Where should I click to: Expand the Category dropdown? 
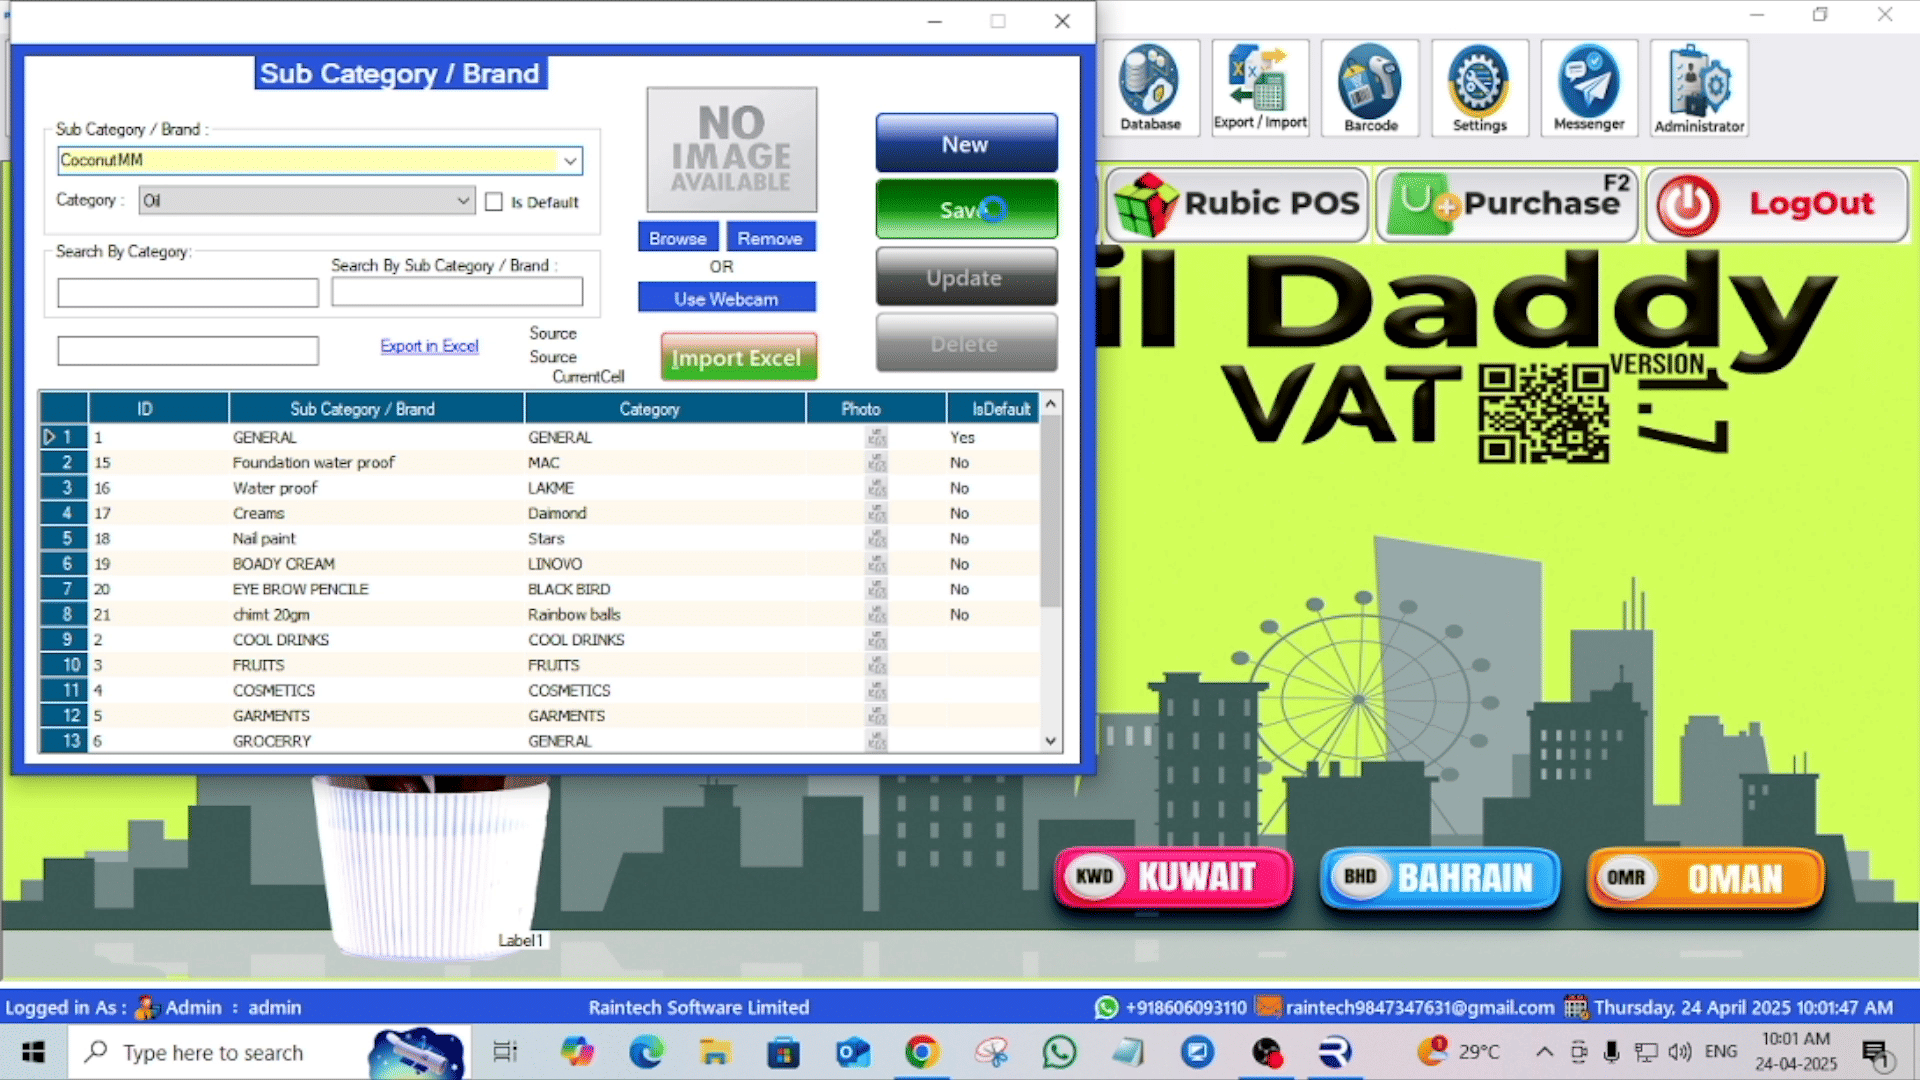click(463, 200)
